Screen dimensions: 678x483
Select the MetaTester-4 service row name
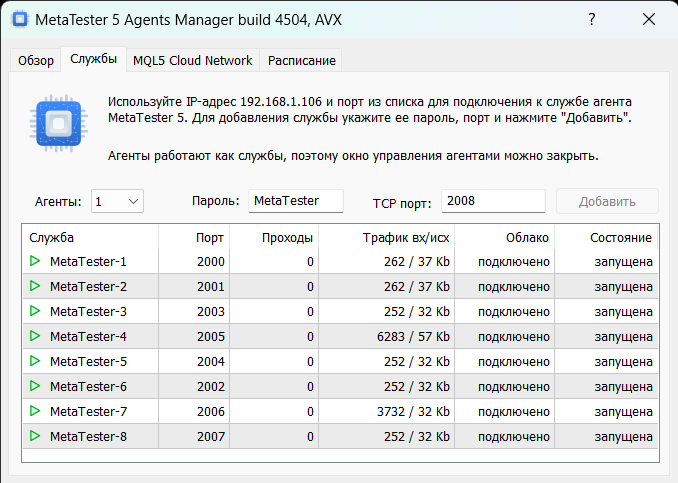pos(88,337)
